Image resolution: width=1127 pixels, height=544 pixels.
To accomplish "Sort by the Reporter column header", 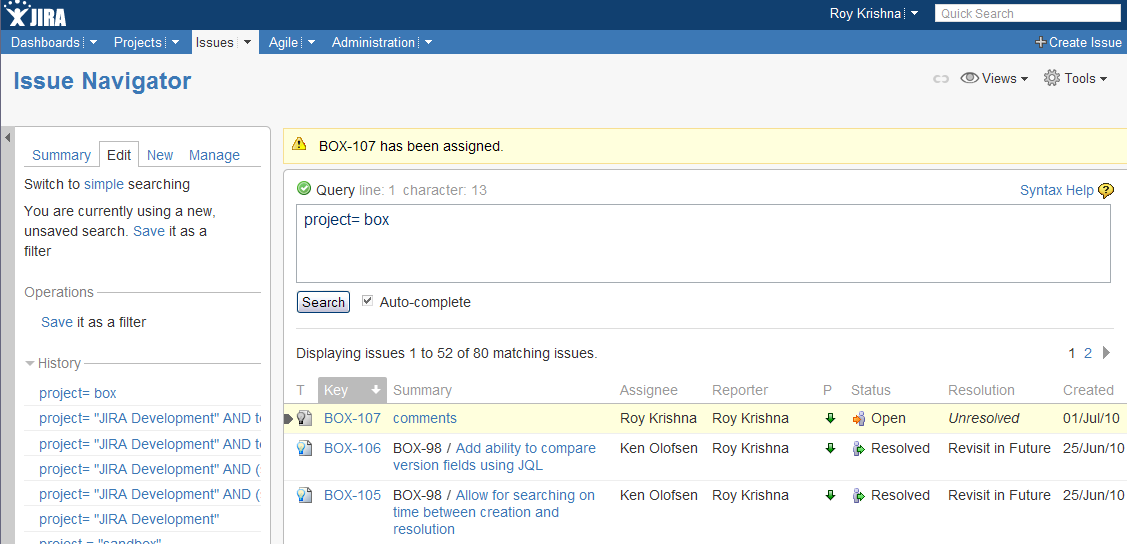I will tap(740, 390).
